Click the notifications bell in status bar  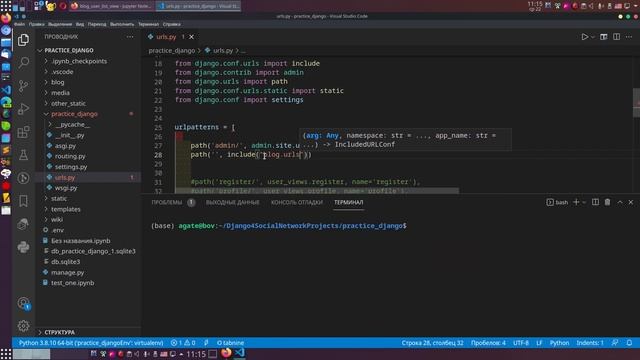[629, 343]
